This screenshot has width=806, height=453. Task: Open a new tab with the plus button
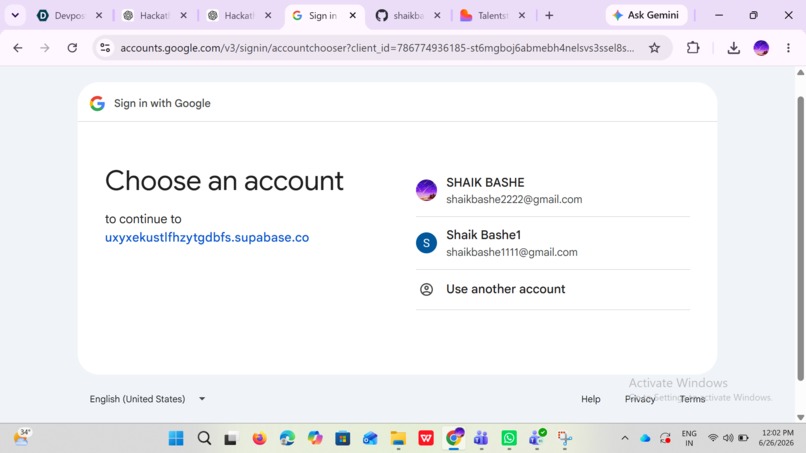click(x=549, y=15)
